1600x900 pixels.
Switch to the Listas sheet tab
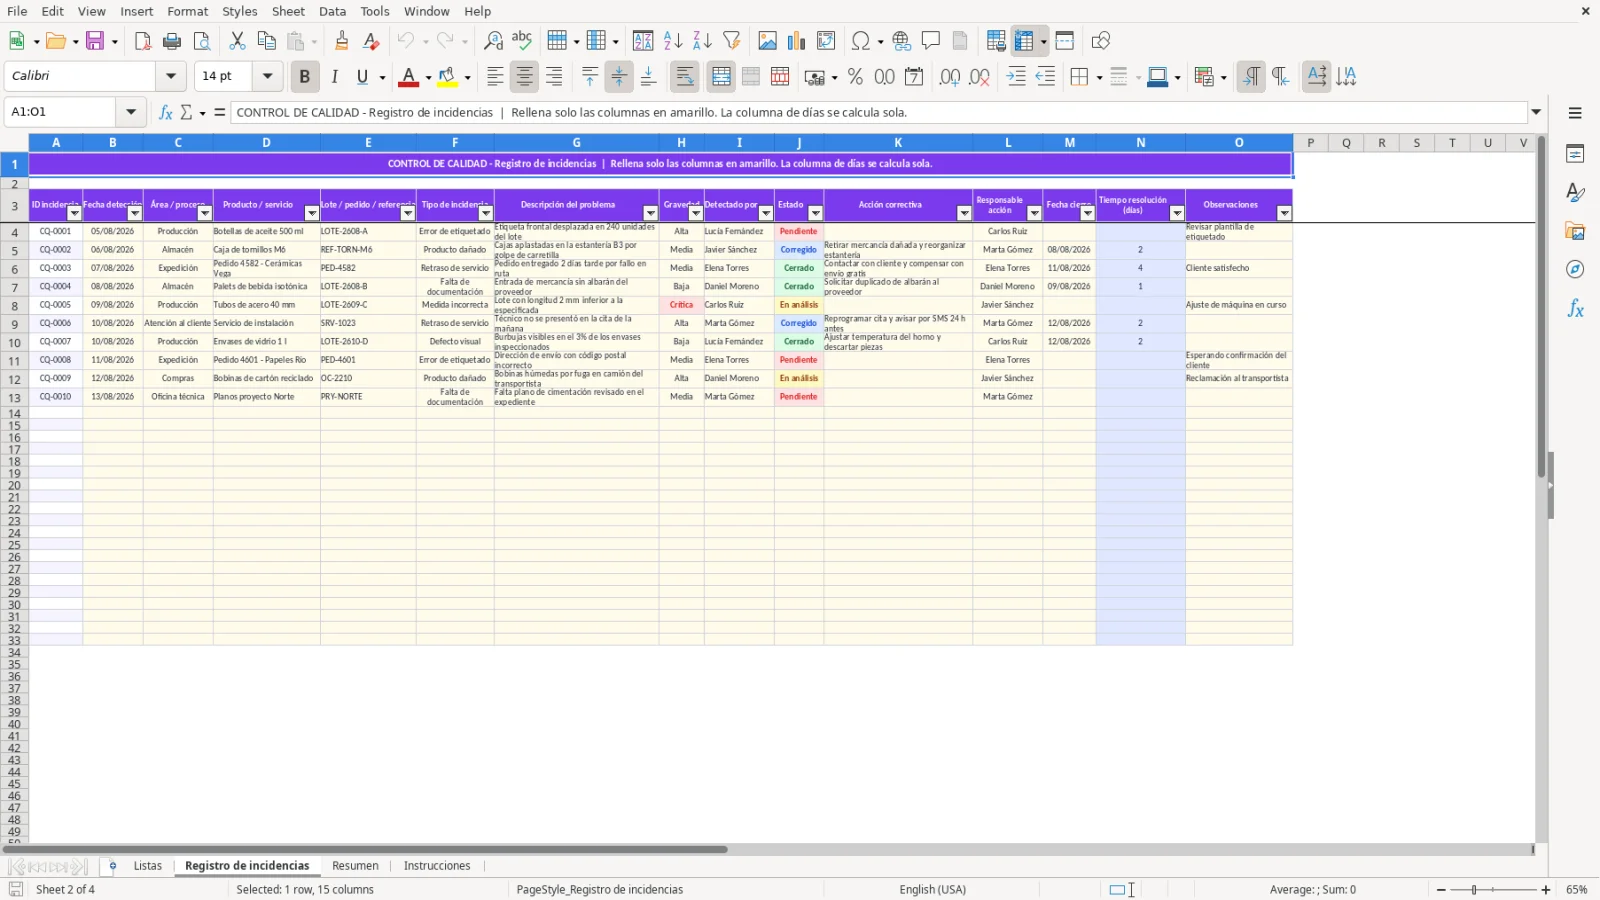coord(148,866)
